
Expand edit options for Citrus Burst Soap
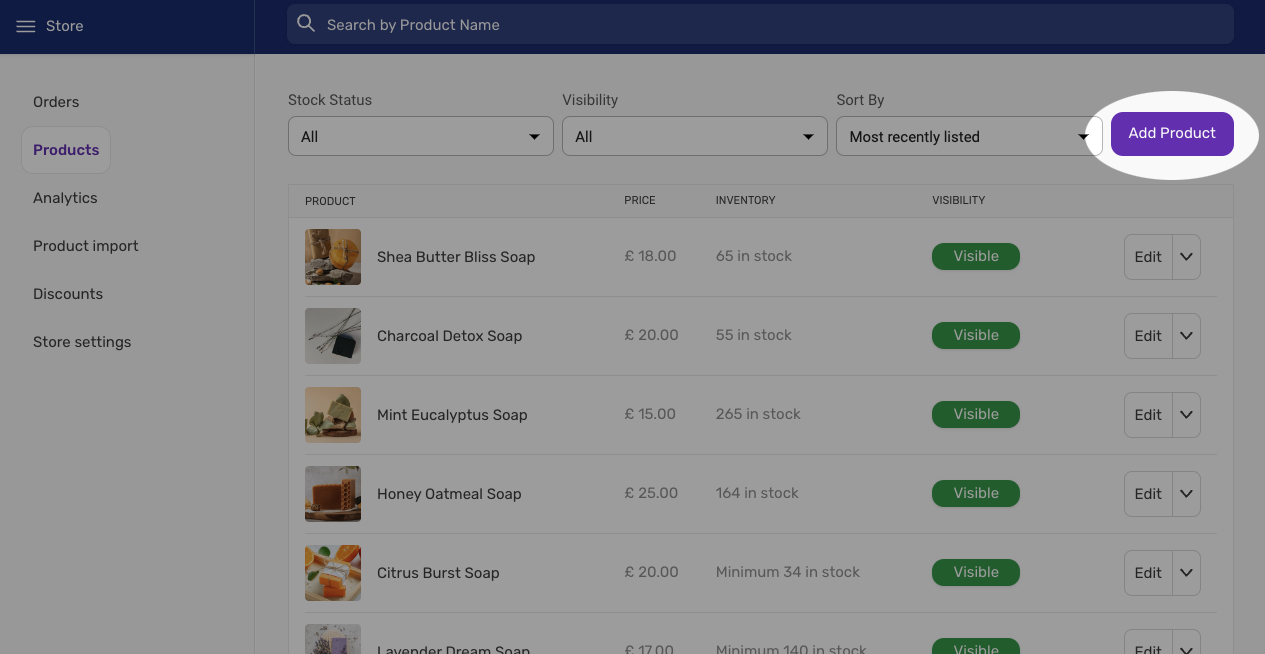1186,573
